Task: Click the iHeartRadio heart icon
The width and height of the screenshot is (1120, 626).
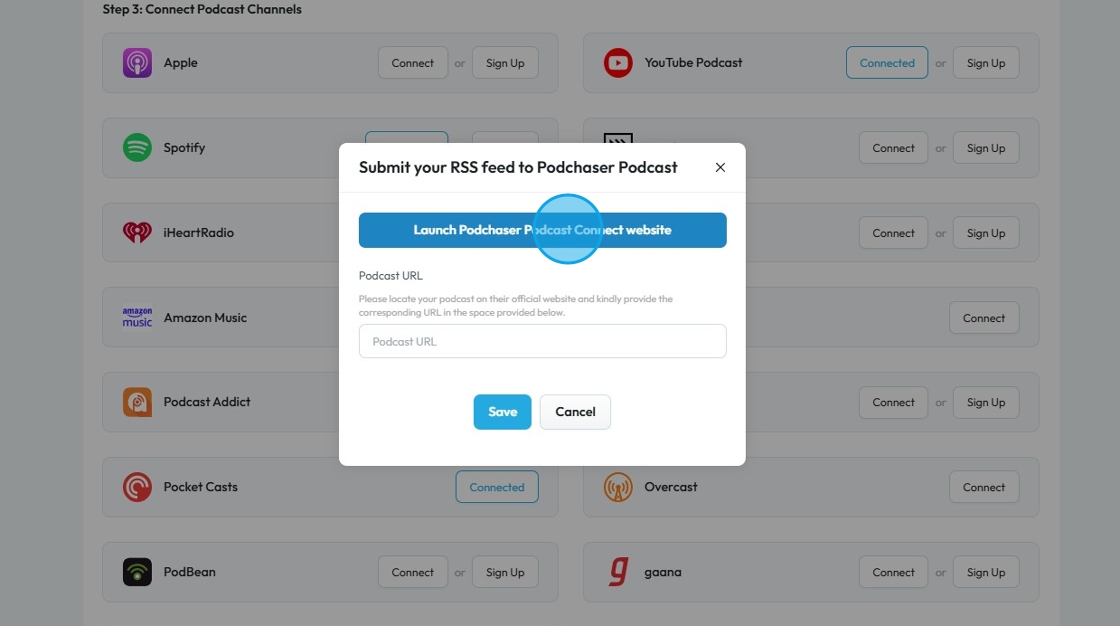Action: coord(137,233)
